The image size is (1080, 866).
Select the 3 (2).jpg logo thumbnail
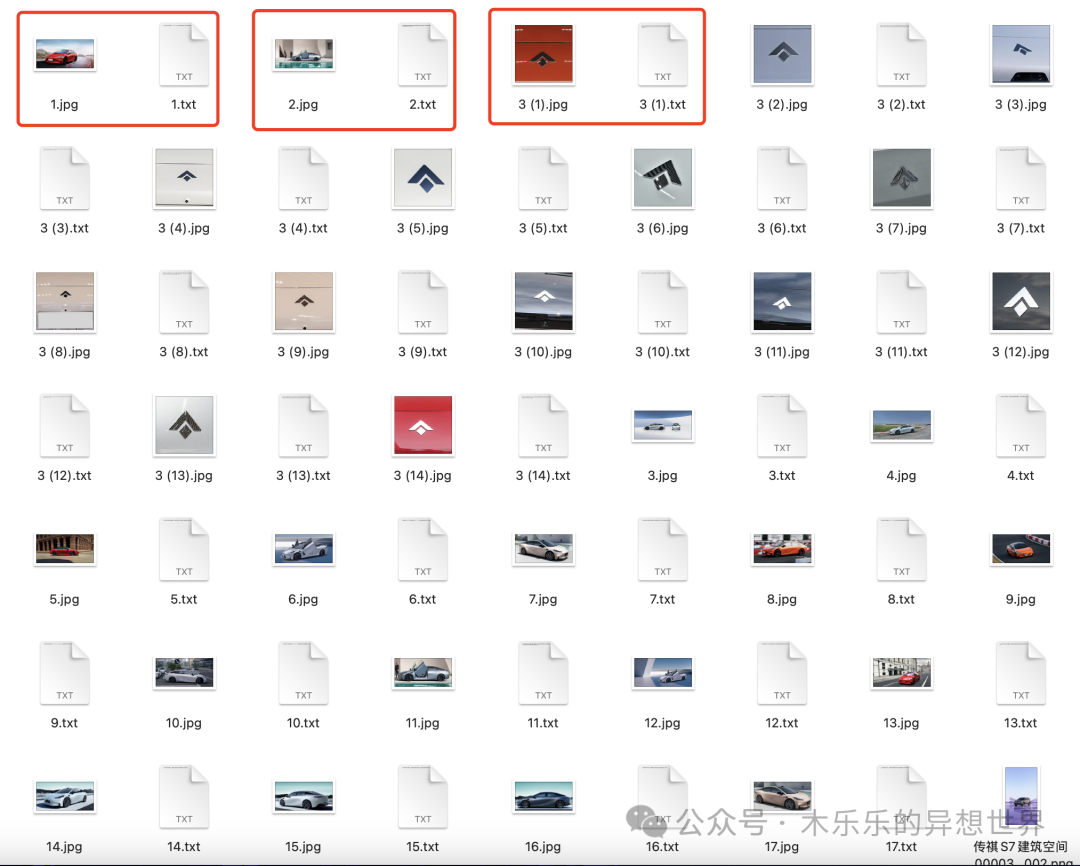(x=782, y=54)
